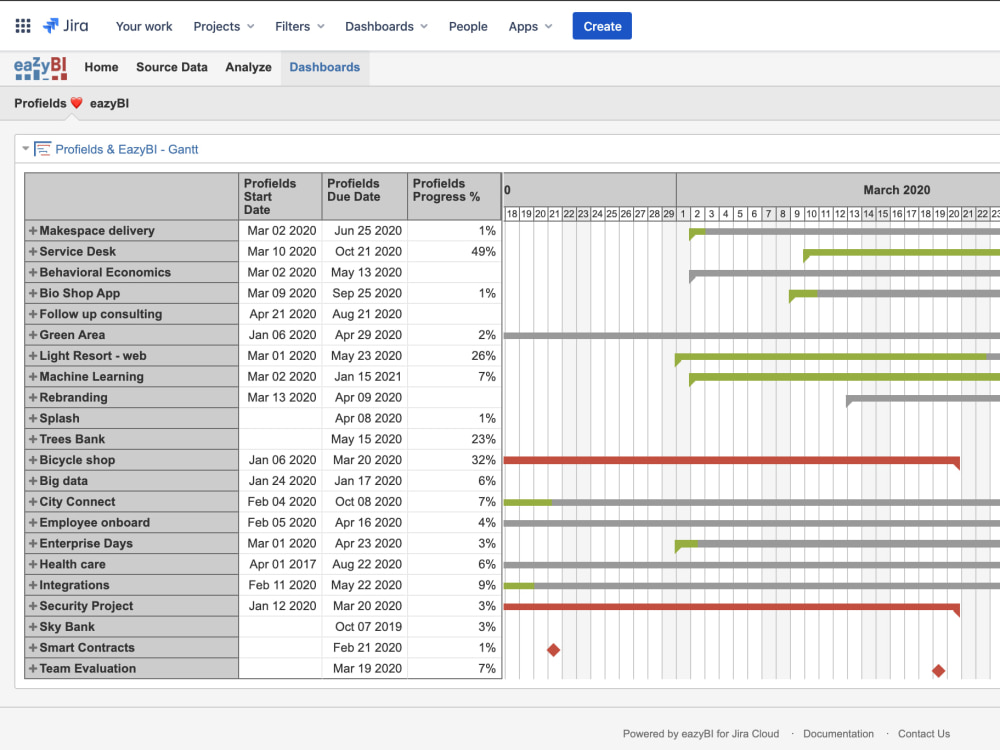This screenshot has width=1000, height=750.
Task: Click the Machine Learning due date Jan 15 2021
Action: click(365, 376)
